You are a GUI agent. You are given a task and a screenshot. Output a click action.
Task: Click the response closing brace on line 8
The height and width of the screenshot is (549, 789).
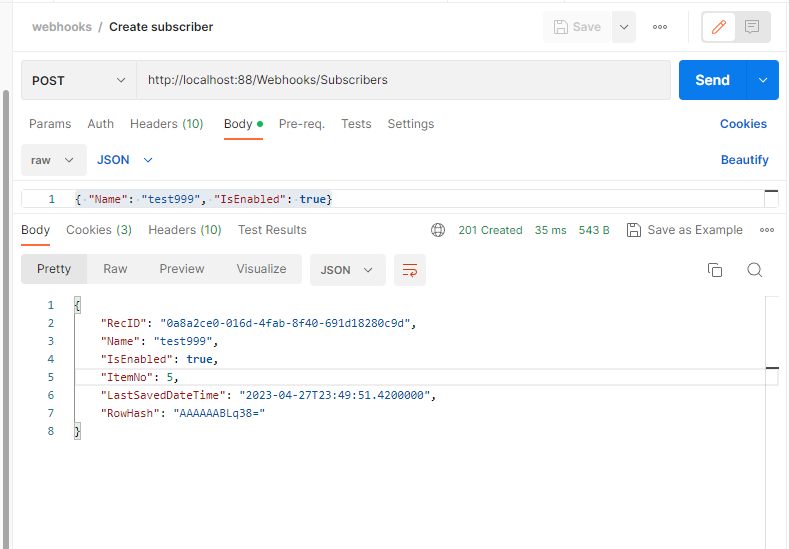[x=77, y=431]
